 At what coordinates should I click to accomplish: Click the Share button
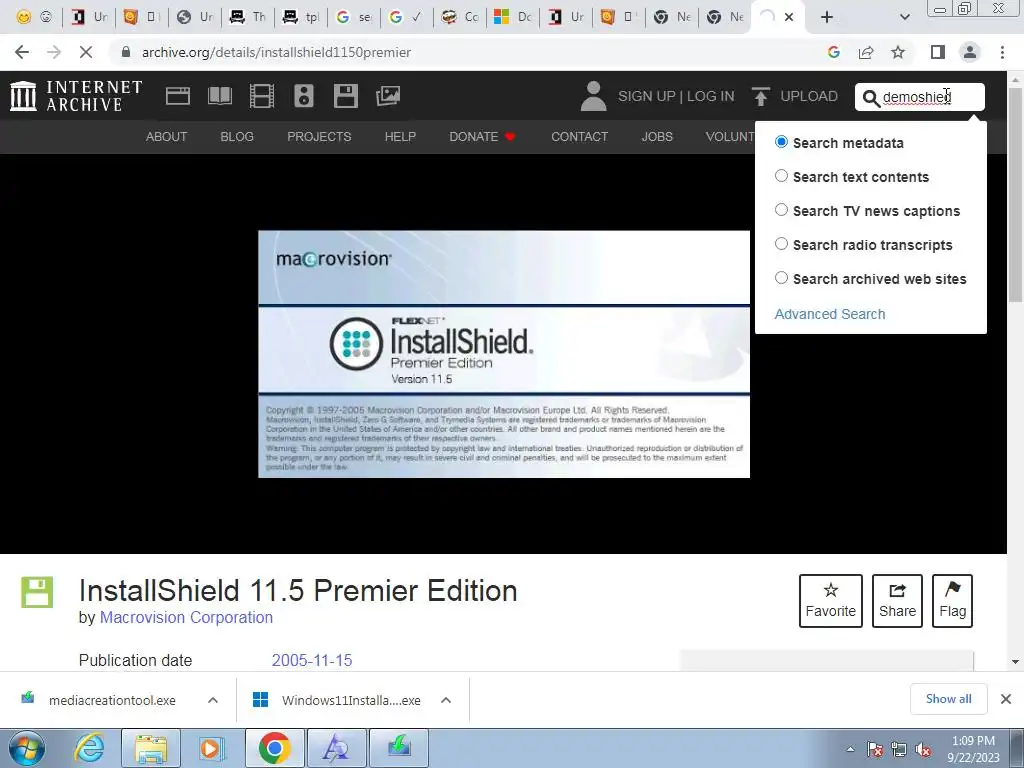897,601
